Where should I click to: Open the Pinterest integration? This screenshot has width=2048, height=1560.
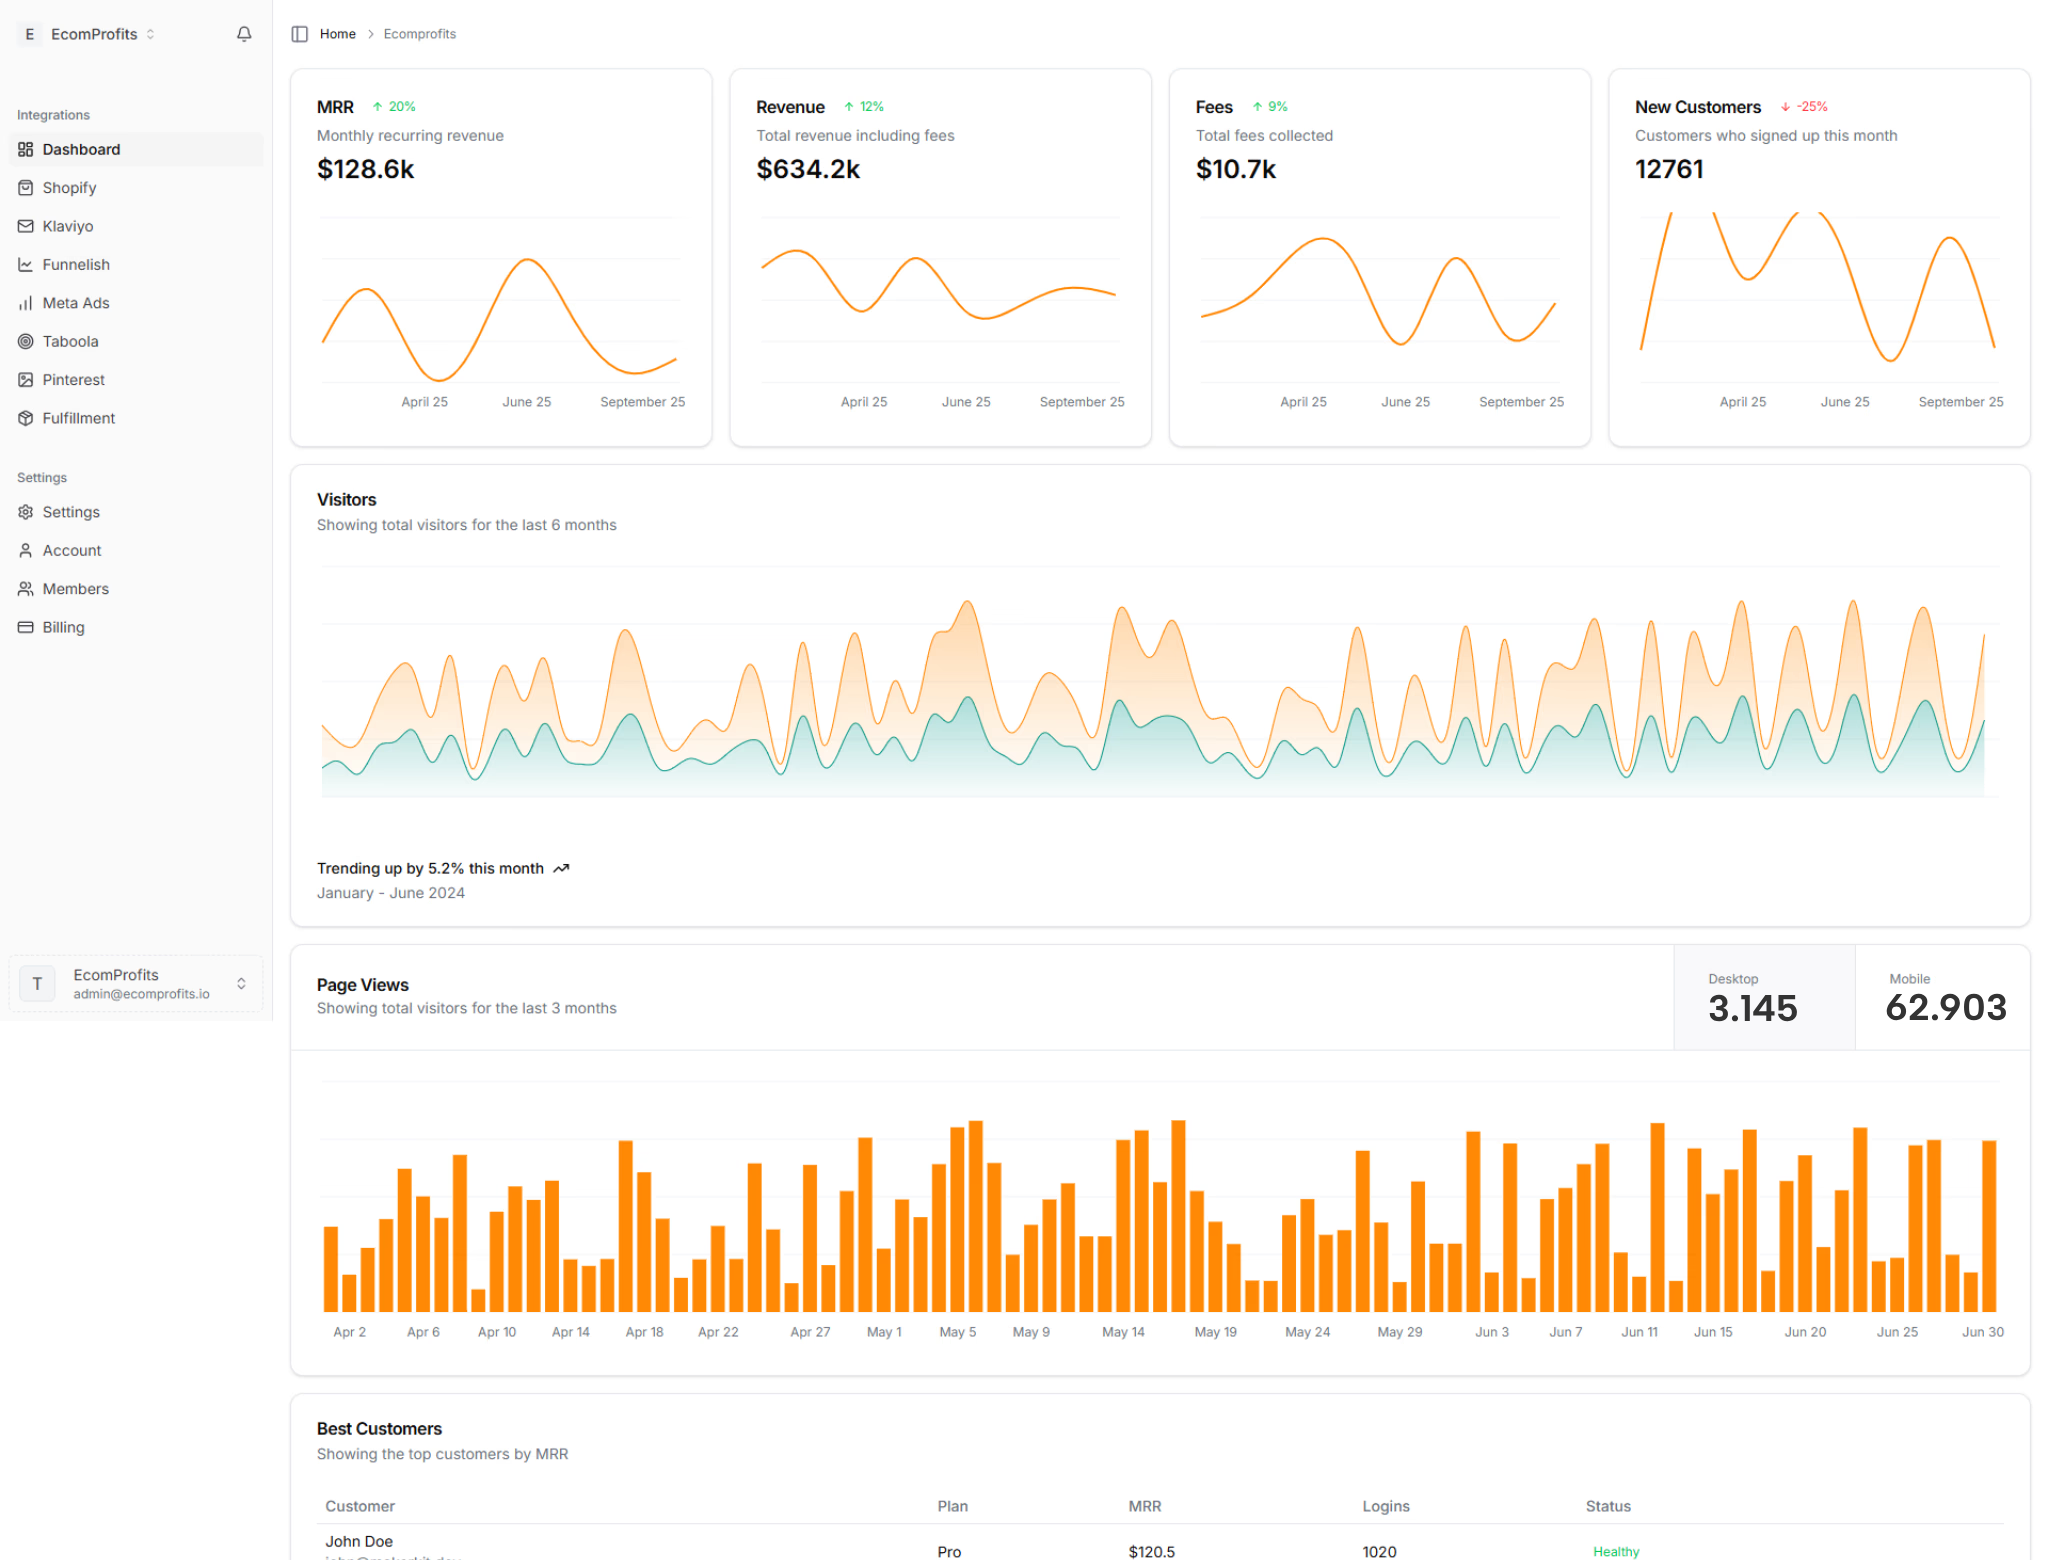tap(73, 379)
